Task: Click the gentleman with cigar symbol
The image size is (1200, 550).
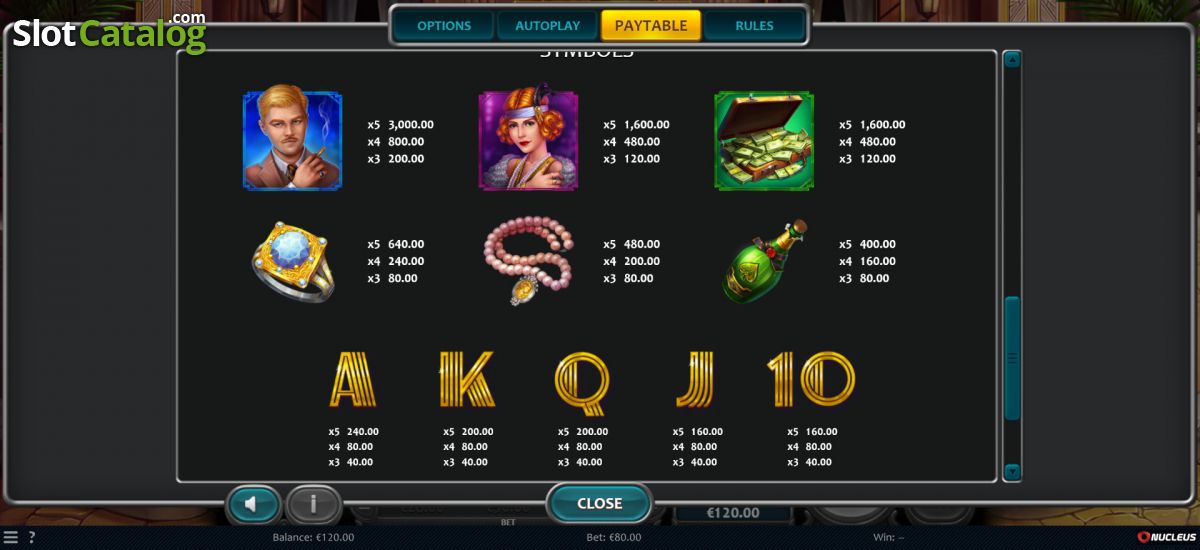Action: (x=292, y=141)
